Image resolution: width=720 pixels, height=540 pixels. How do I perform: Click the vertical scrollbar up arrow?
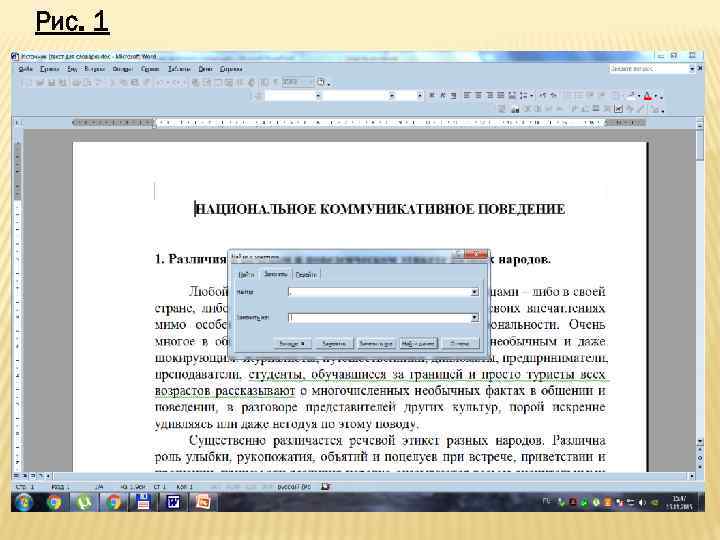point(699,124)
